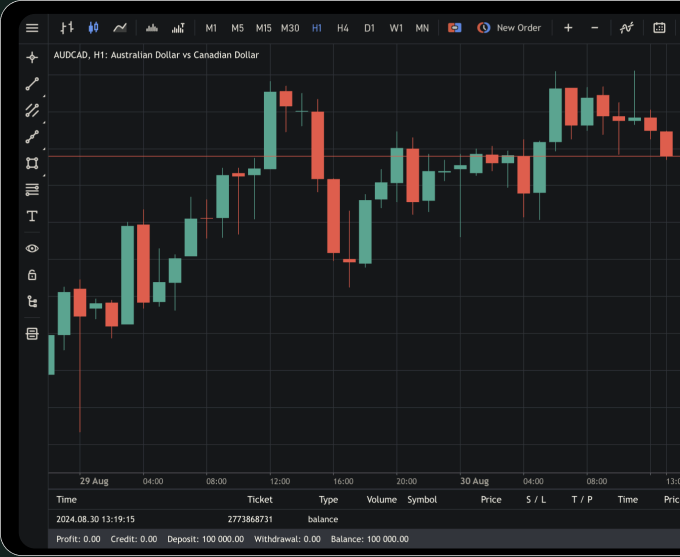
Task: Open the object tree icon
Action: pos(32,301)
